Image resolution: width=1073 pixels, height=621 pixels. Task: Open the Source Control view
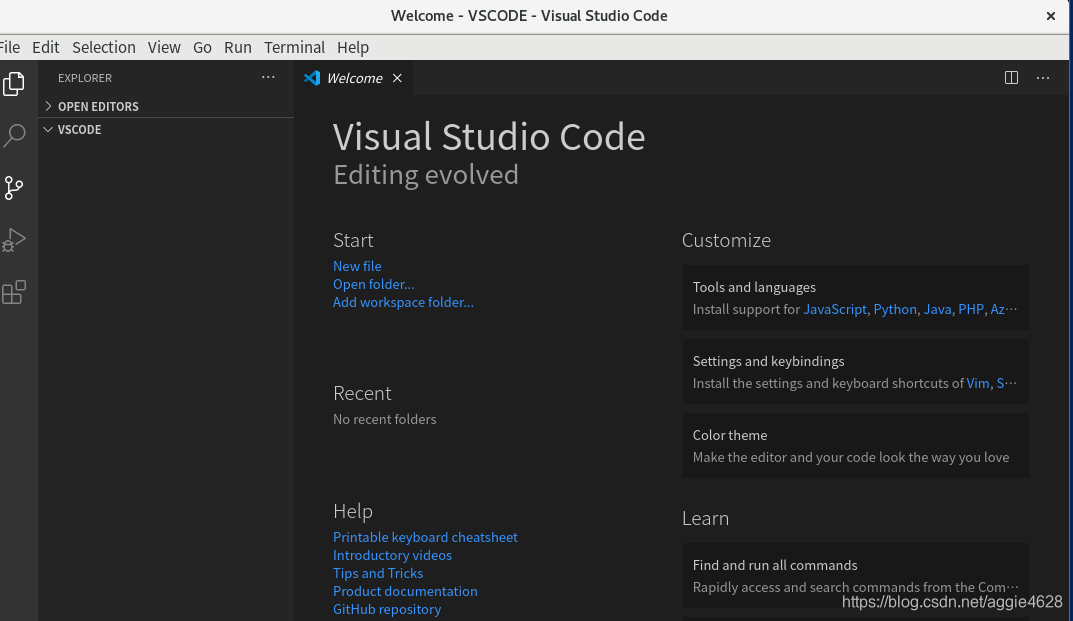point(14,188)
